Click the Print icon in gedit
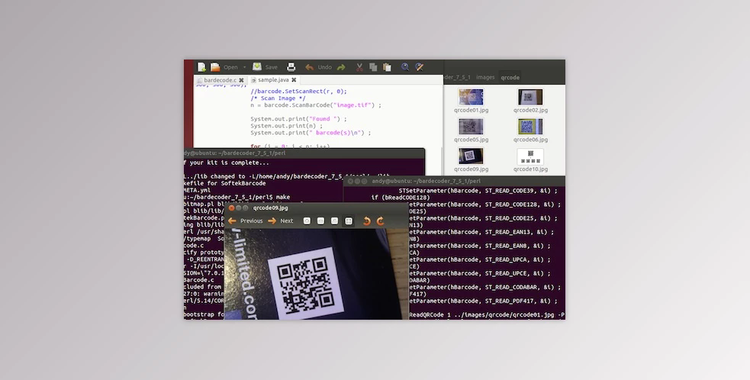 pyautogui.click(x=291, y=67)
